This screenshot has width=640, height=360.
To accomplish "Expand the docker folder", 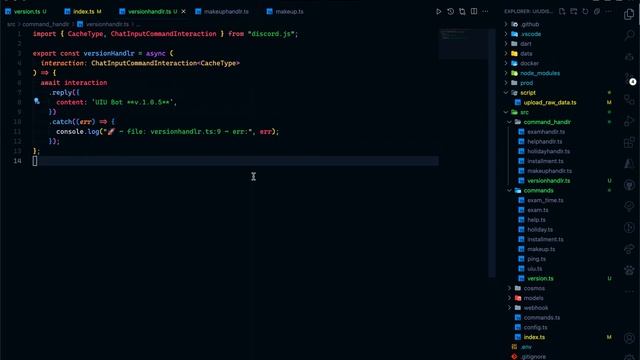I will (x=529, y=63).
